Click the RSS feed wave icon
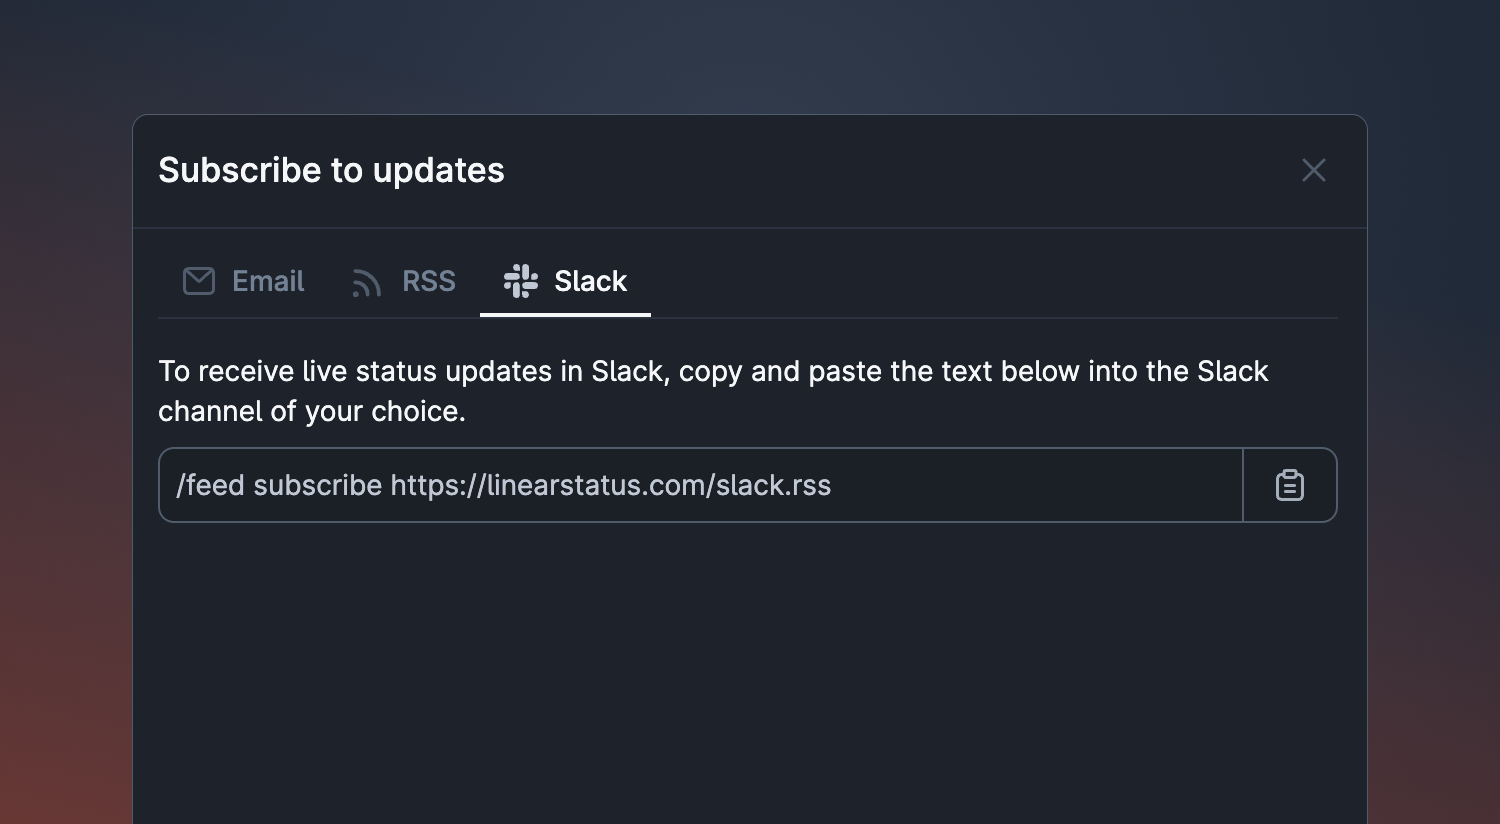Viewport: 1500px width, 824px height. [366, 283]
